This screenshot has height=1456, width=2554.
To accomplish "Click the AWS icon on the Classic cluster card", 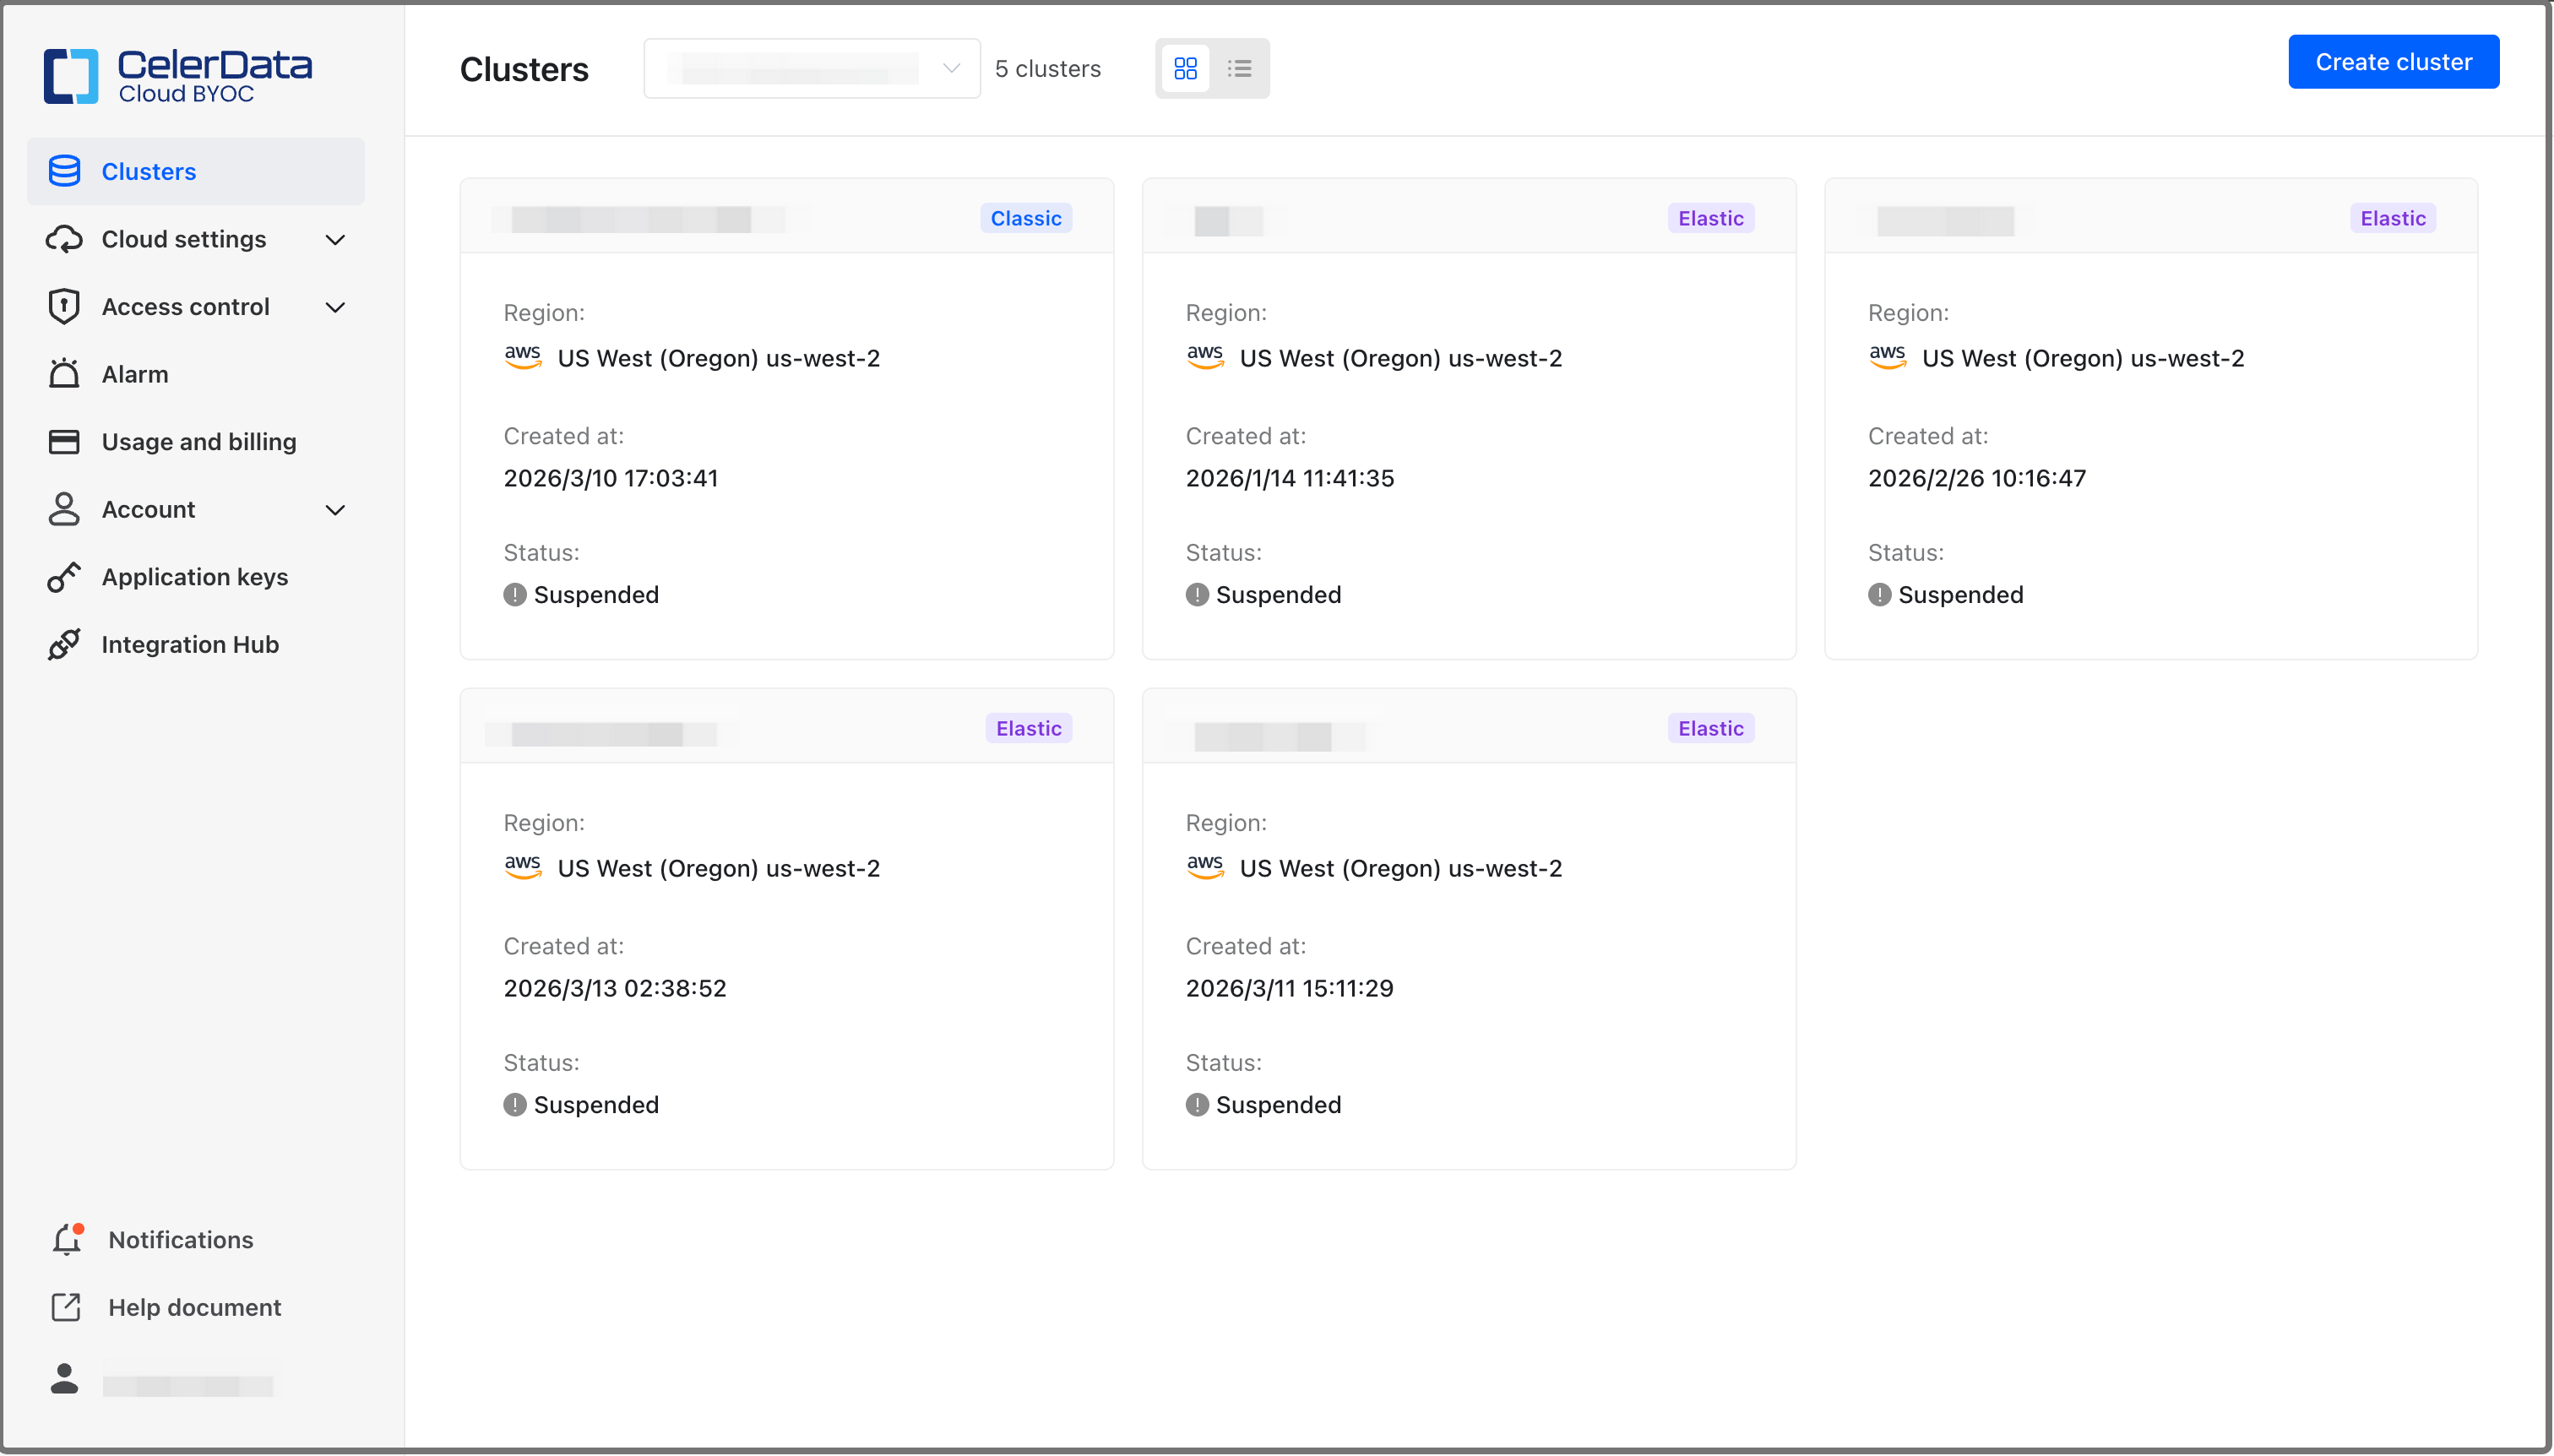I will [523, 357].
